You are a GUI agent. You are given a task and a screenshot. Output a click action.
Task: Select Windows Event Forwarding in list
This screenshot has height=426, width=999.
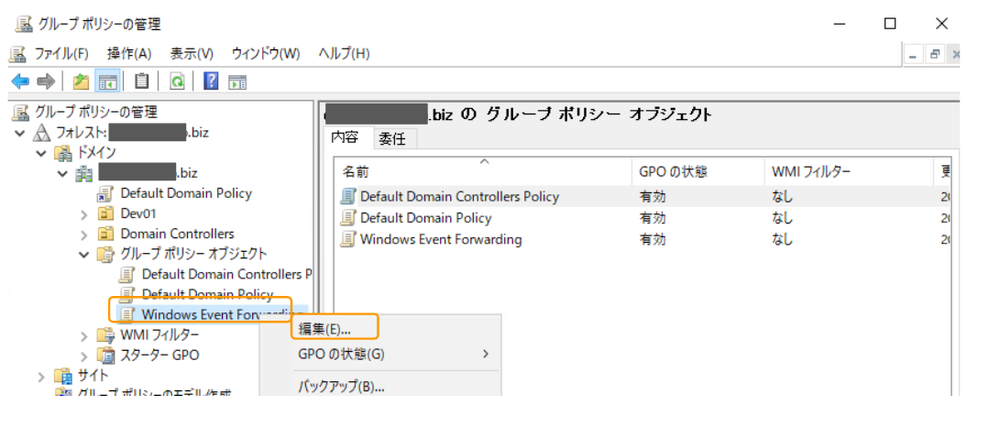click(x=441, y=239)
